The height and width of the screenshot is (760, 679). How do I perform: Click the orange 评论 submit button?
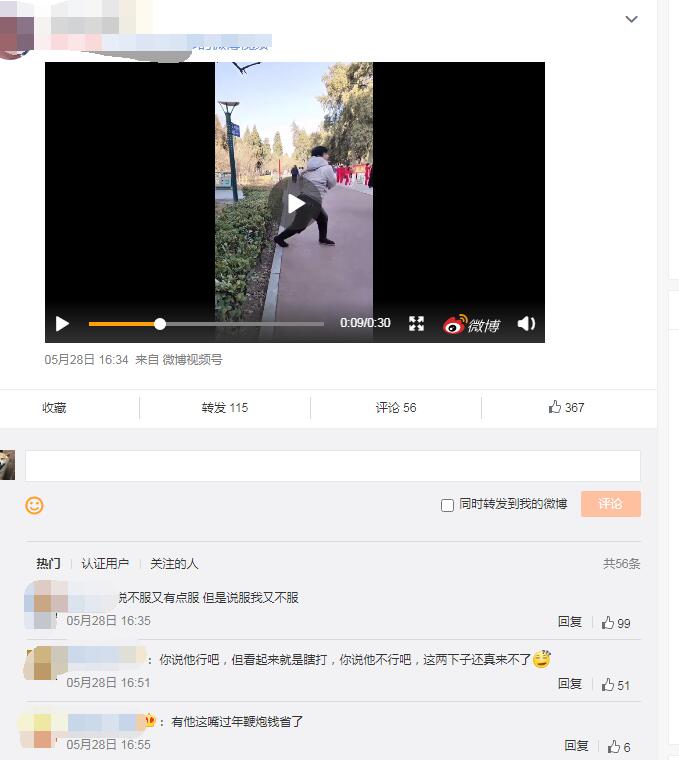click(611, 504)
